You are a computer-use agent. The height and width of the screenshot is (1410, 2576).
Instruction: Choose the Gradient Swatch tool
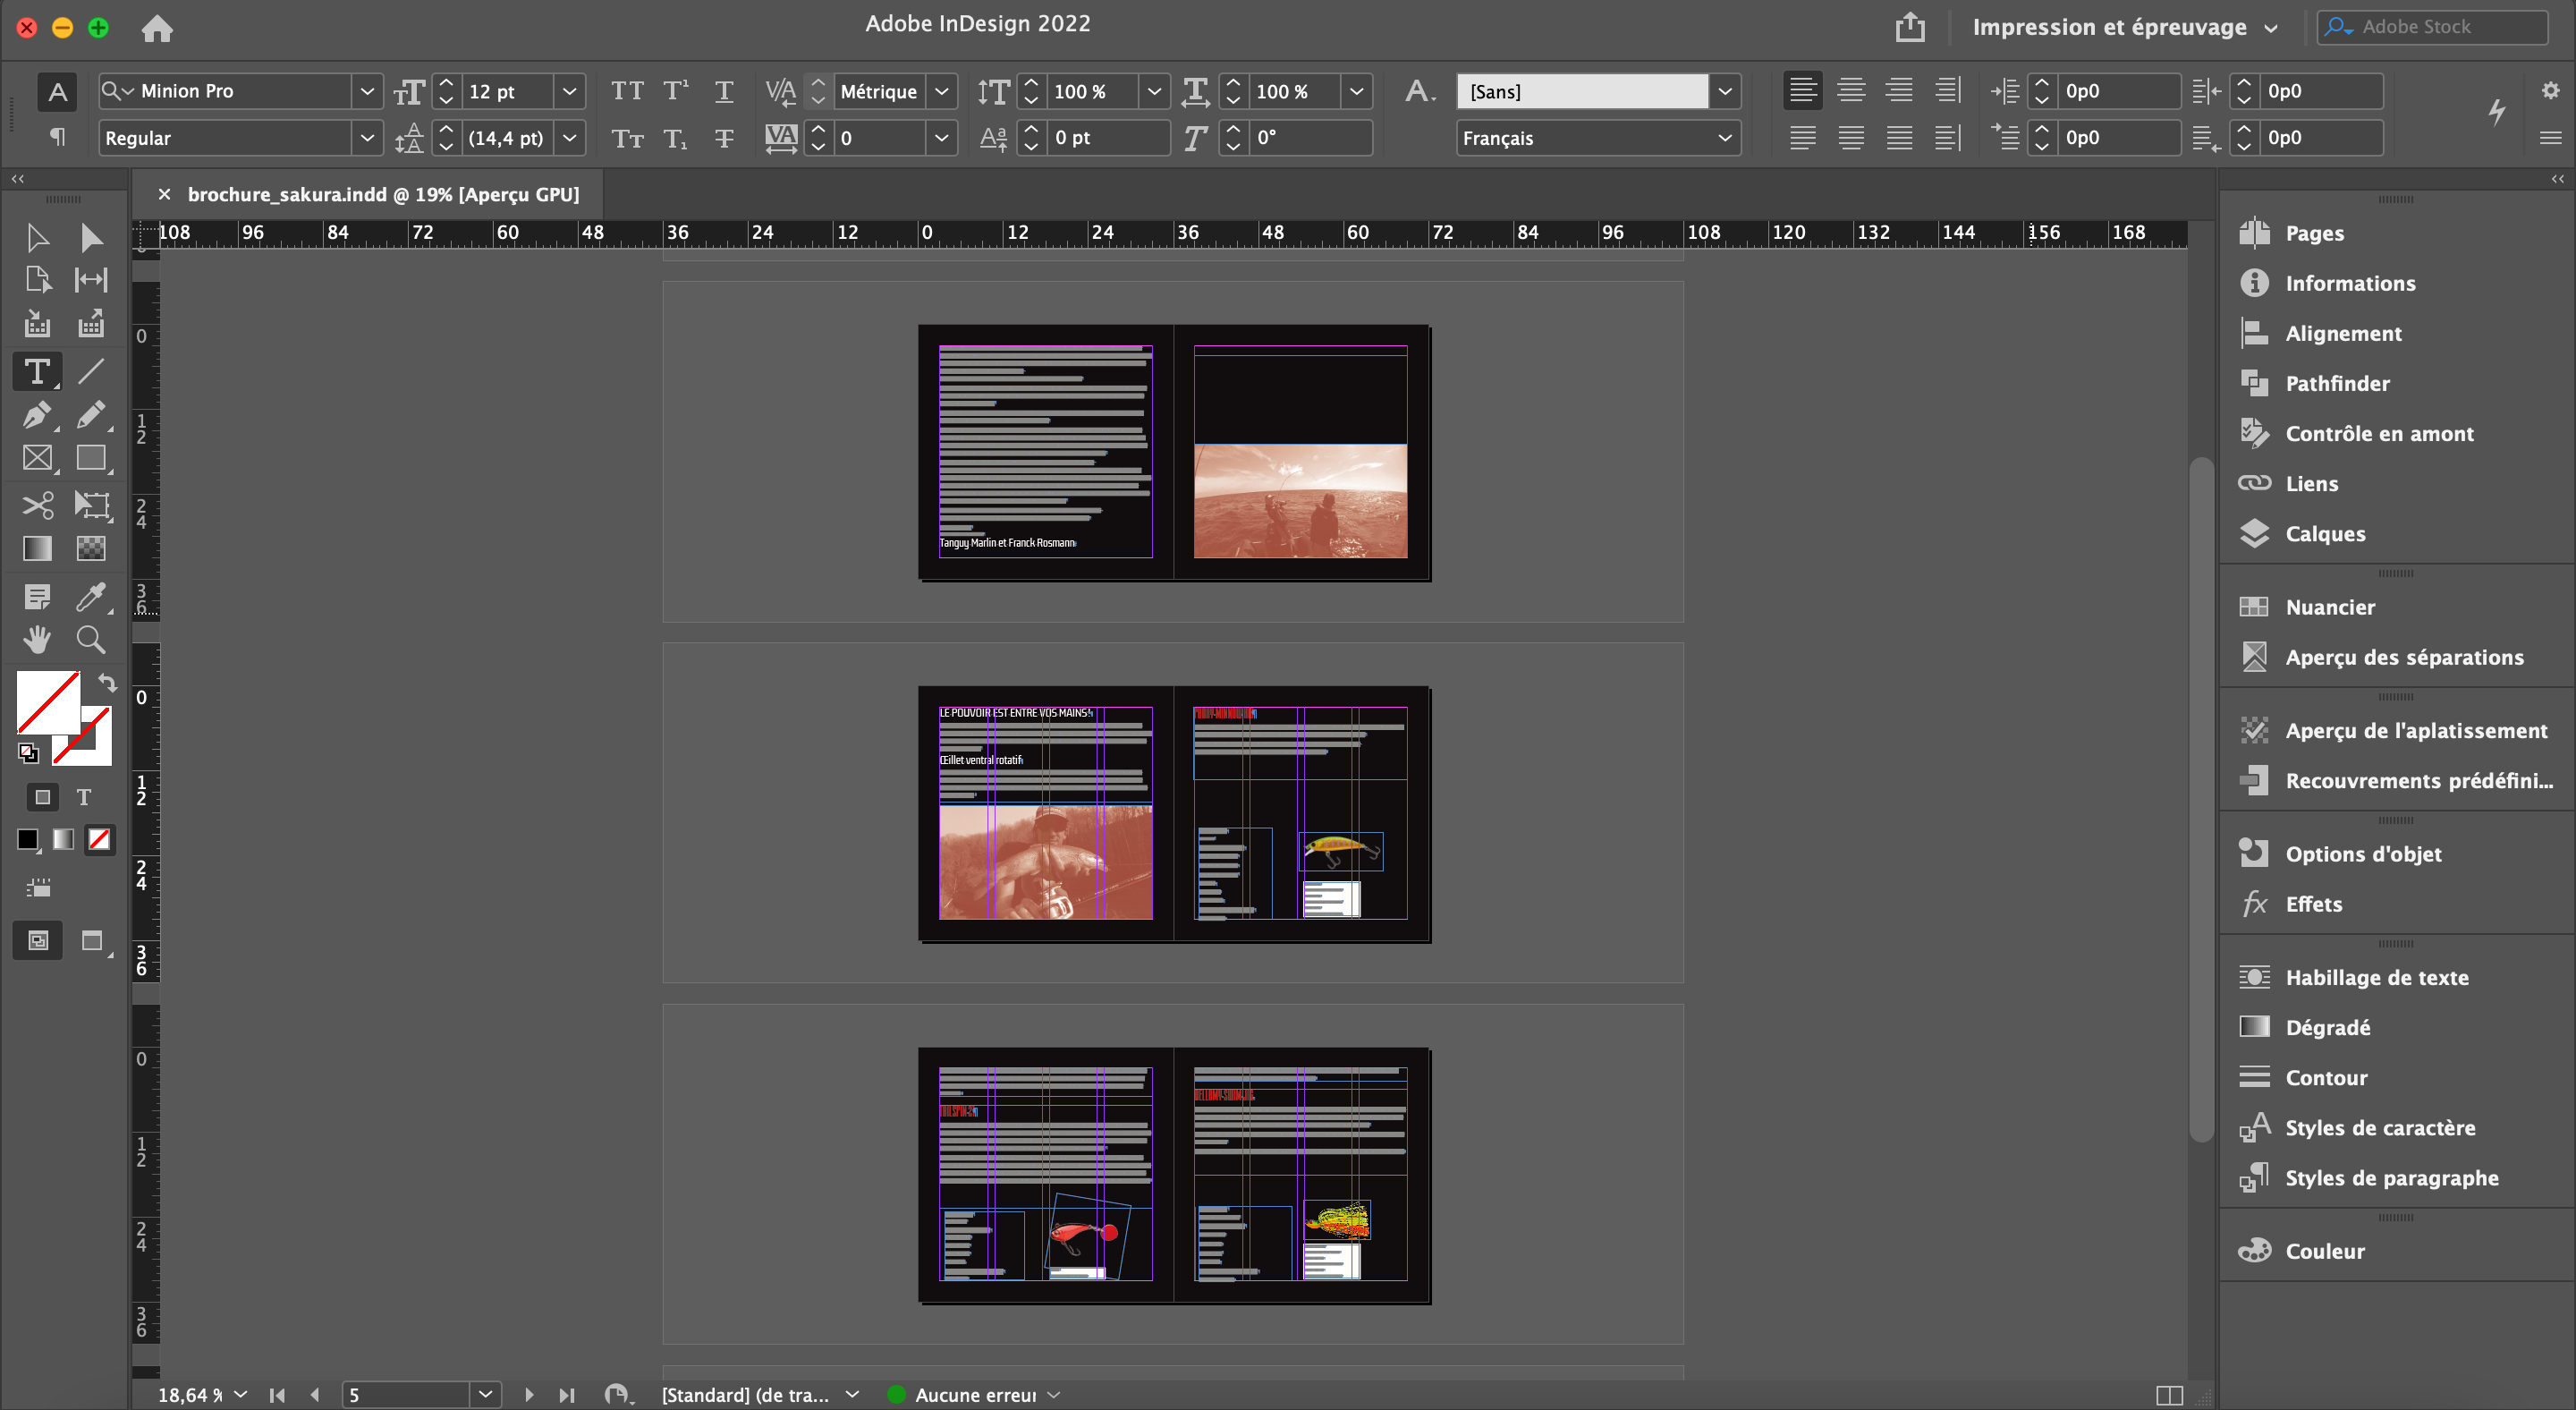[37, 549]
